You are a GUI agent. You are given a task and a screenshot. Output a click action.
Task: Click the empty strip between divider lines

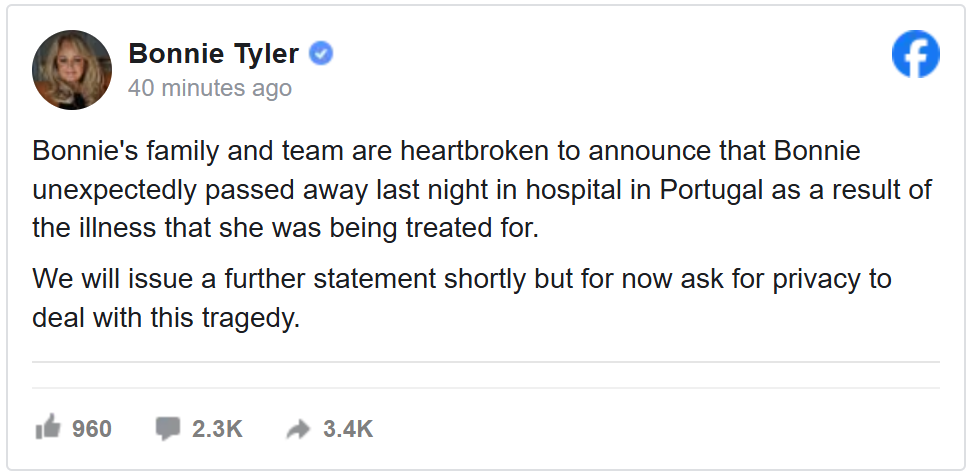486,375
